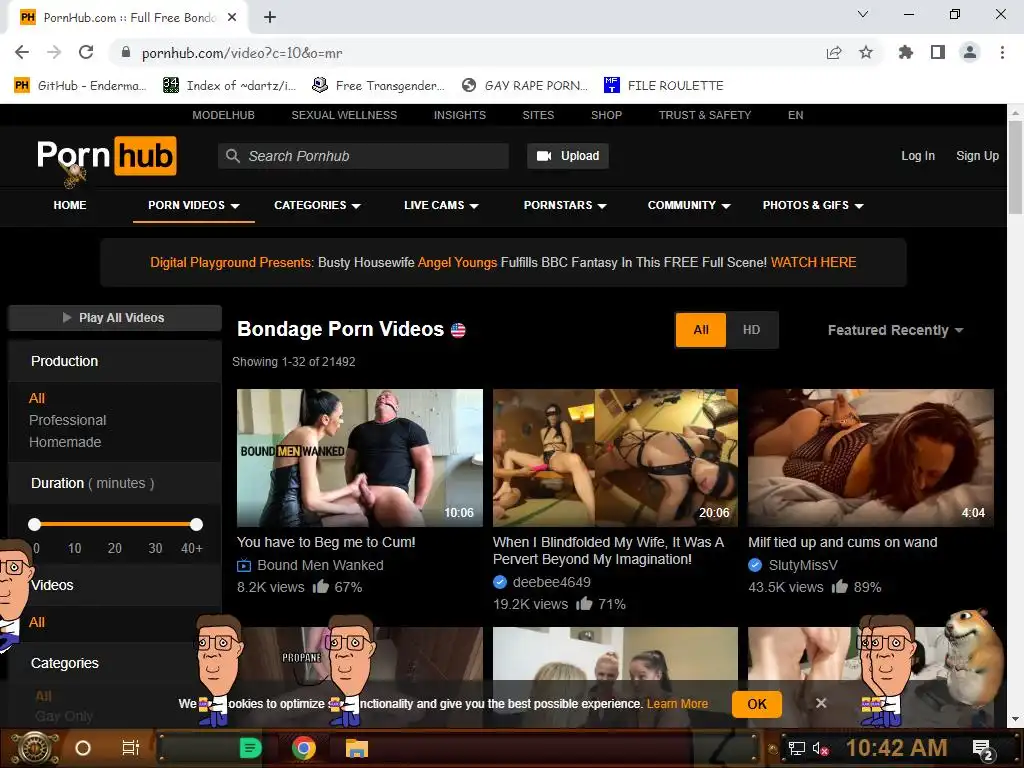The height and width of the screenshot is (768, 1024).
Task: Open TRUST & SAFETY in the top bar
Action: tap(705, 115)
